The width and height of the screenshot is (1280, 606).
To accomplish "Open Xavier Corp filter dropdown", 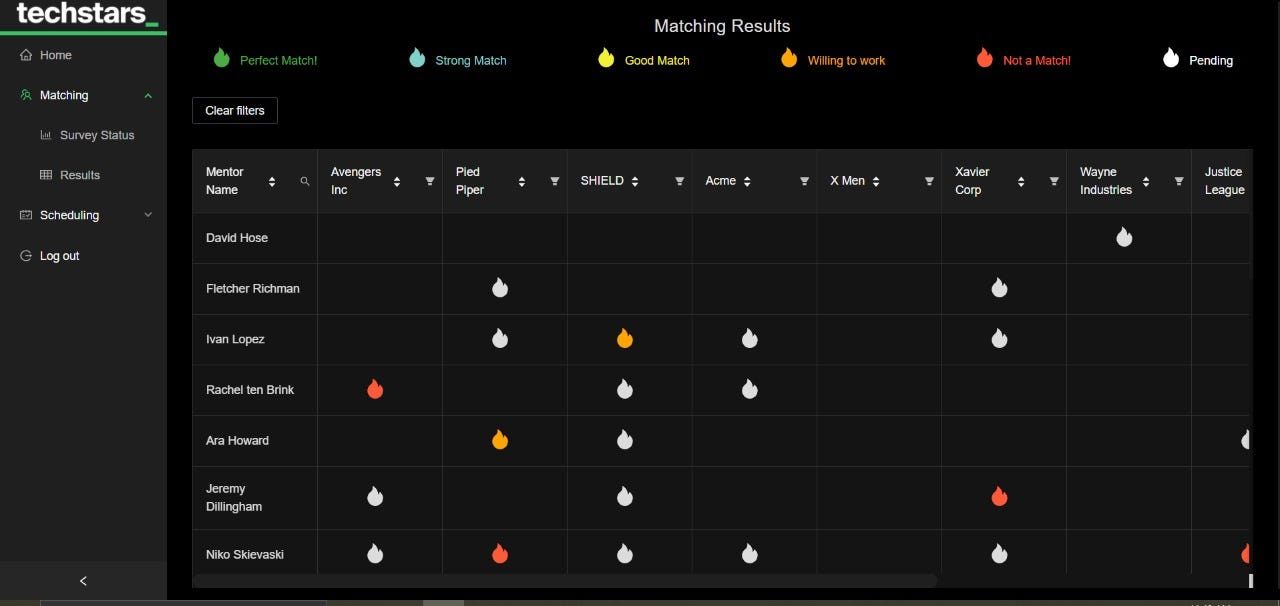I will click(x=1054, y=181).
